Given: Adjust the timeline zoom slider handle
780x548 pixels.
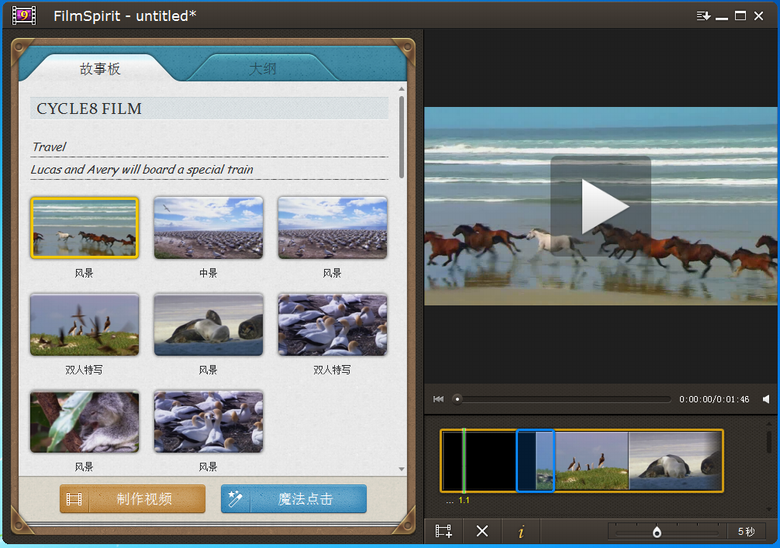Looking at the screenshot, I should pos(657,532).
